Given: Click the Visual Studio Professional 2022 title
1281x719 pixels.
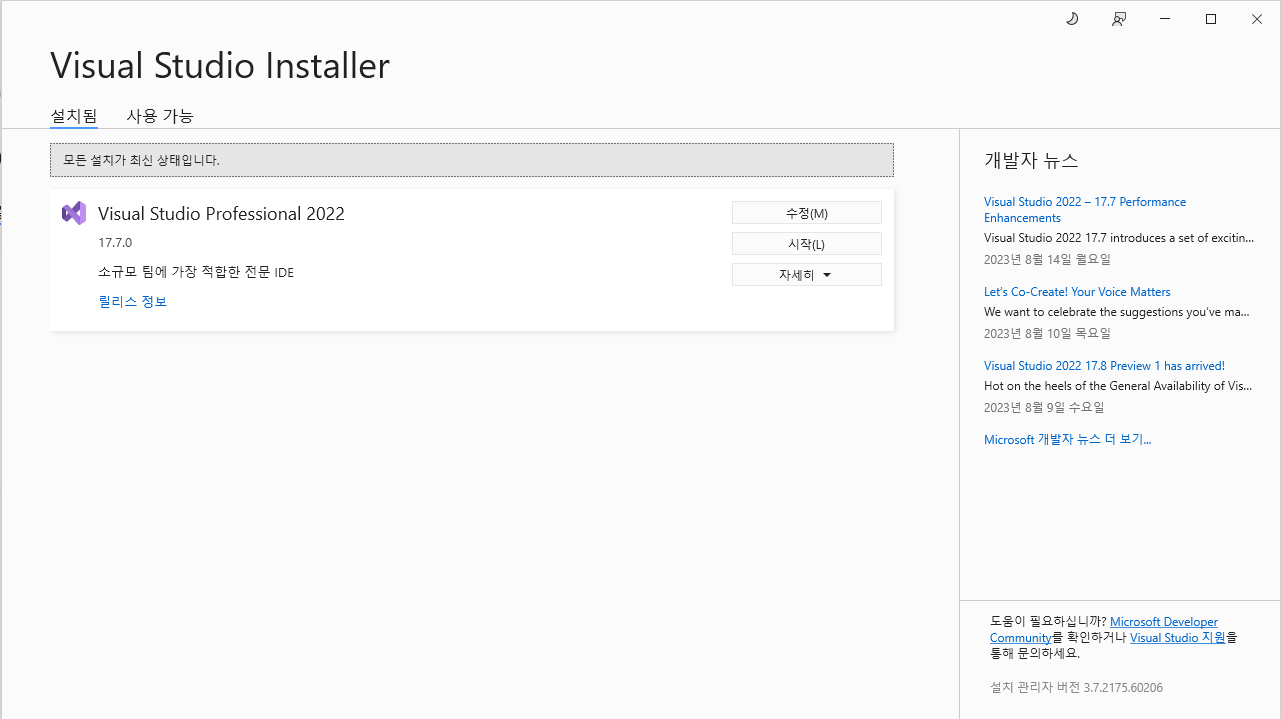Looking at the screenshot, I should pos(221,213).
